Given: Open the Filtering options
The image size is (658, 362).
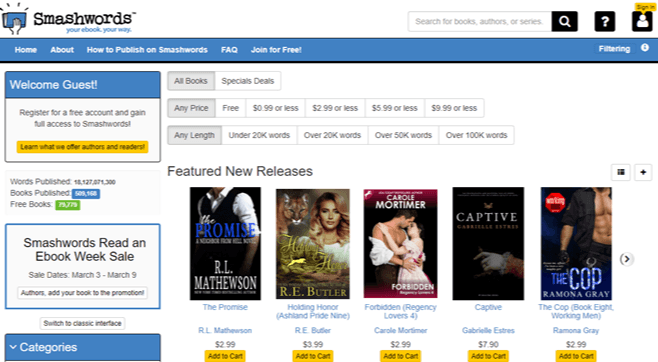Looking at the screenshot, I should click(x=614, y=49).
